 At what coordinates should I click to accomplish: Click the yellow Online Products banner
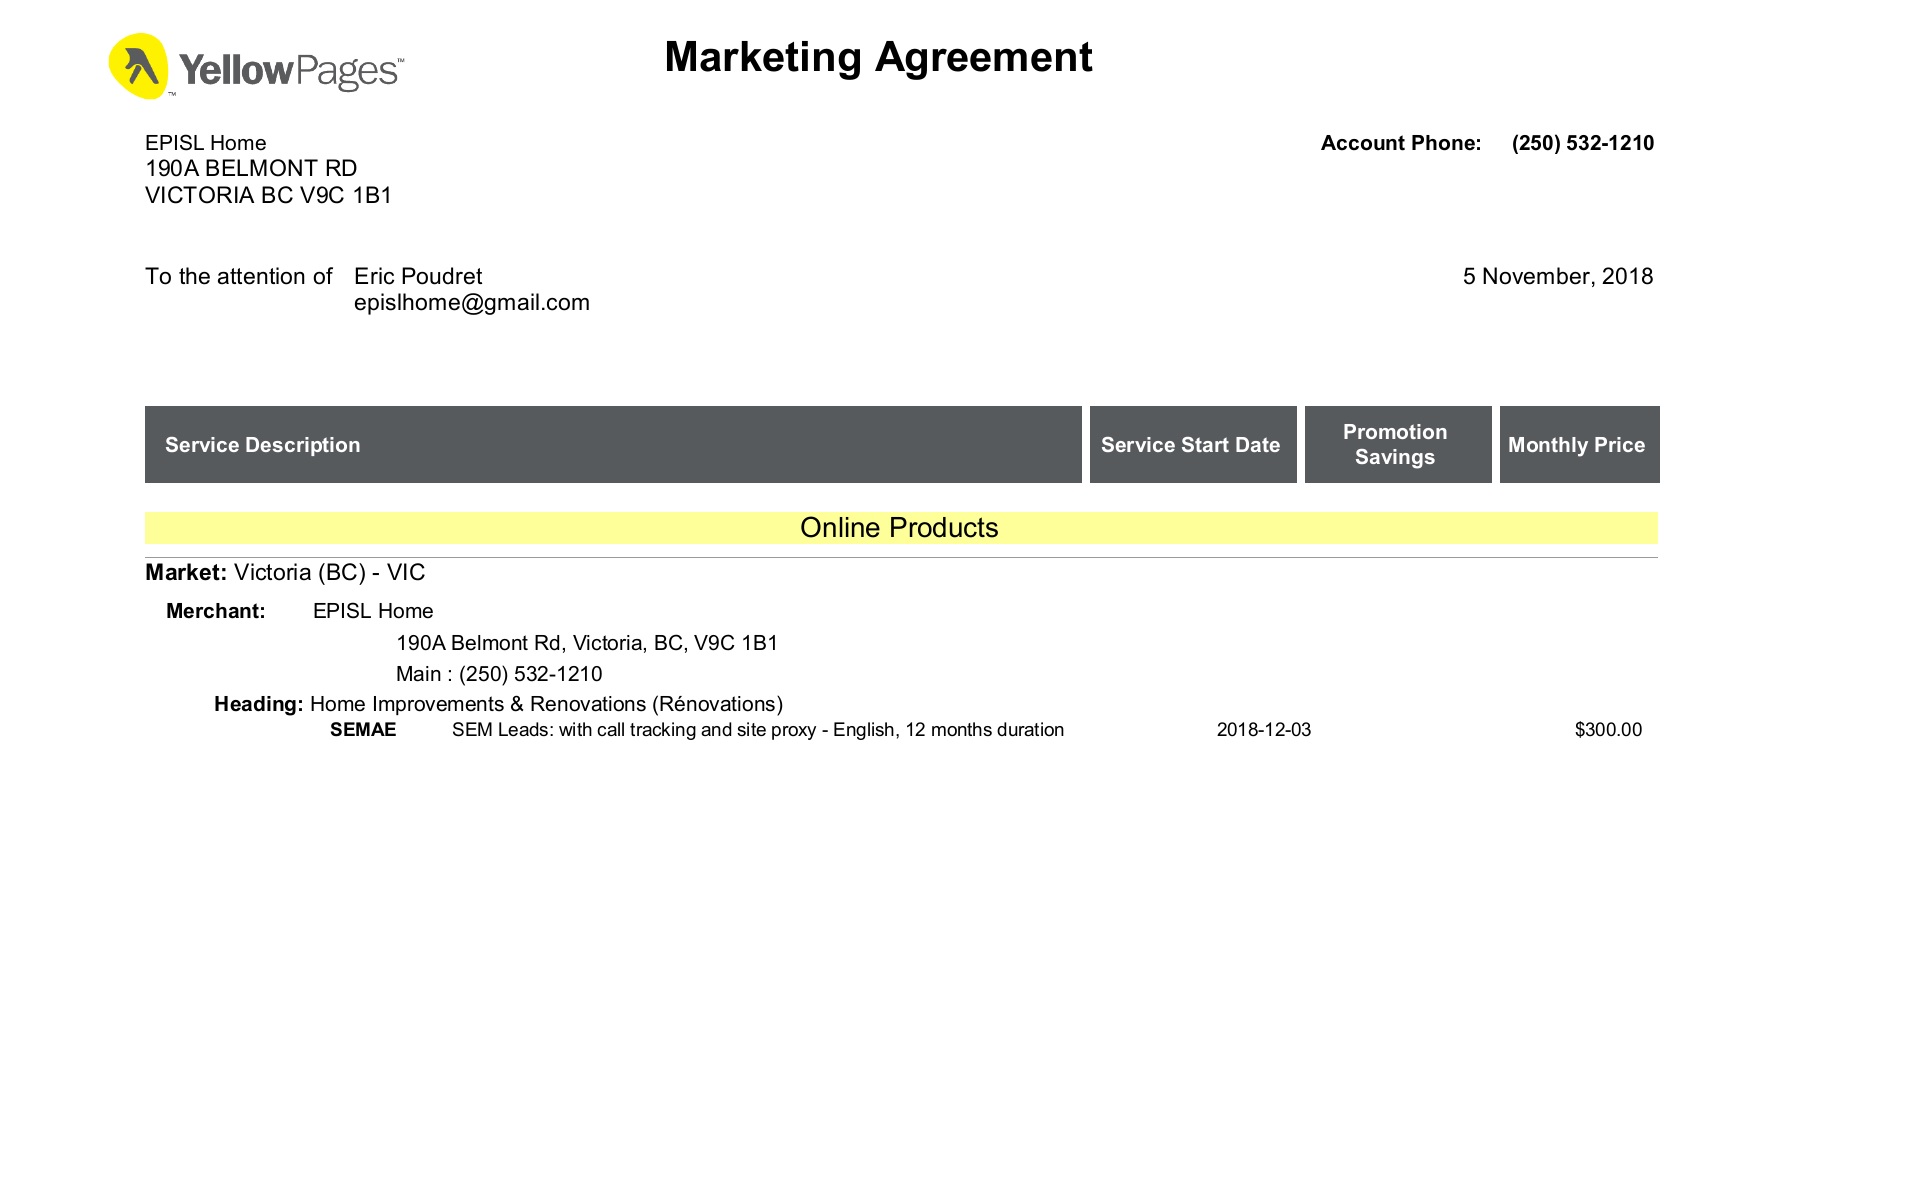[899, 528]
